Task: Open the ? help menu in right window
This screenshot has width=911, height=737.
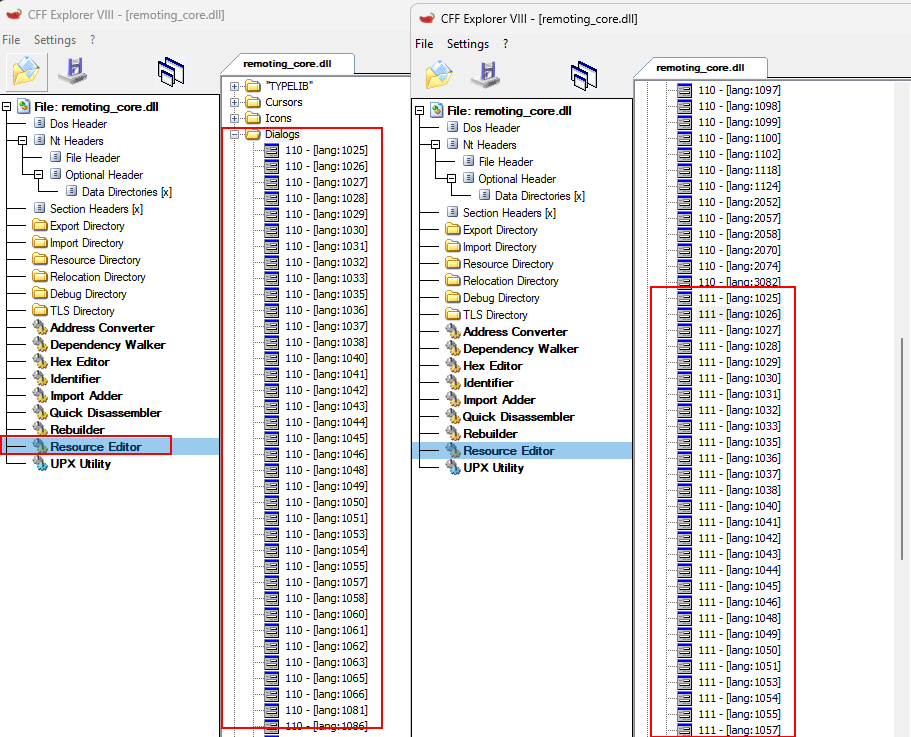Action: click(x=505, y=44)
